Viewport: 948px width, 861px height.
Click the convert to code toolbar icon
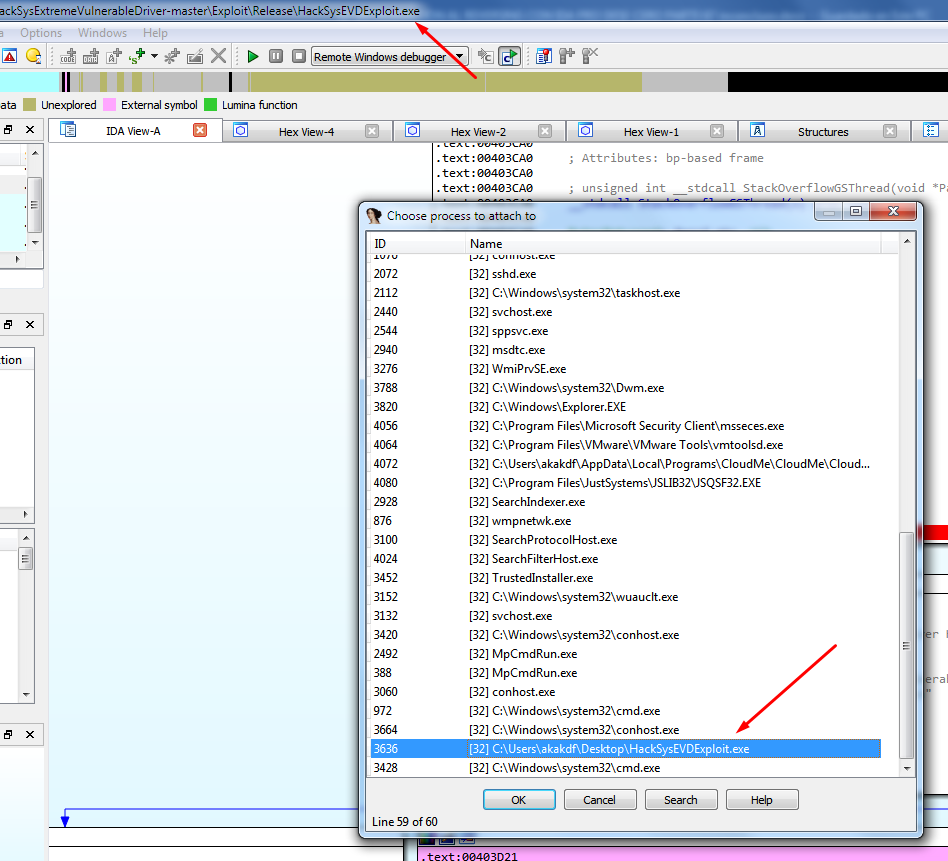point(69,57)
